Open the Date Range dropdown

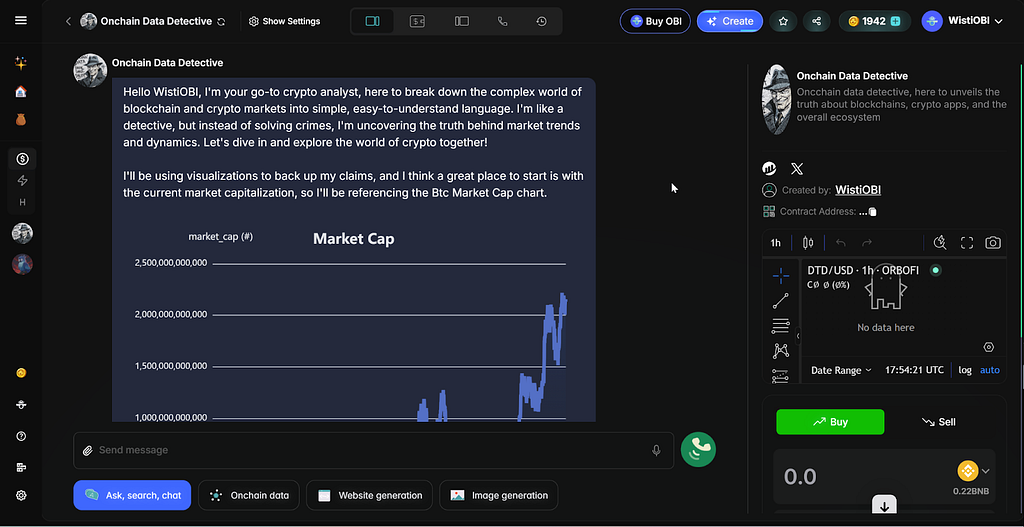(x=841, y=370)
